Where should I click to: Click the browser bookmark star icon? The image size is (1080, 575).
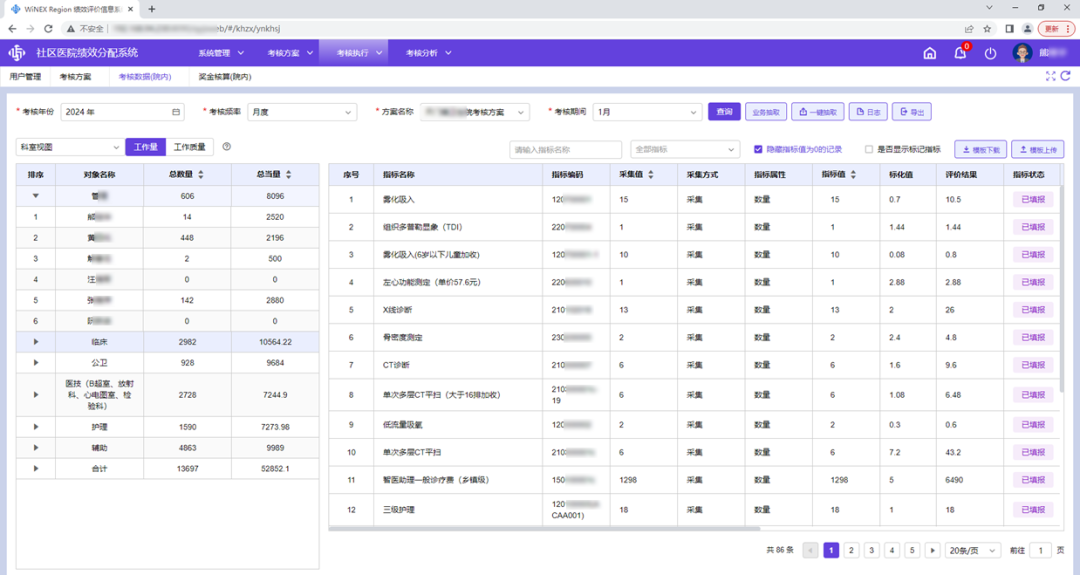point(987,29)
